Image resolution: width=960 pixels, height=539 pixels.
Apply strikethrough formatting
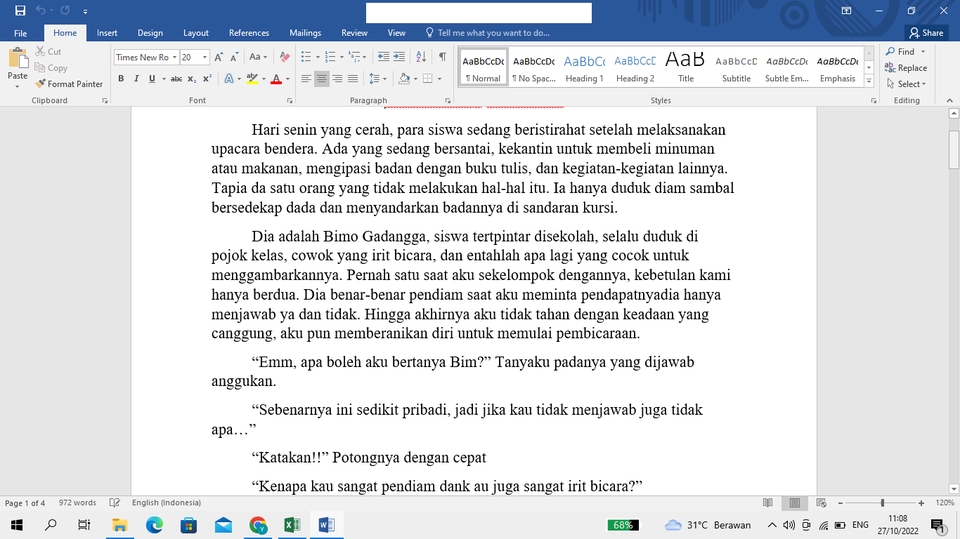pos(176,78)
